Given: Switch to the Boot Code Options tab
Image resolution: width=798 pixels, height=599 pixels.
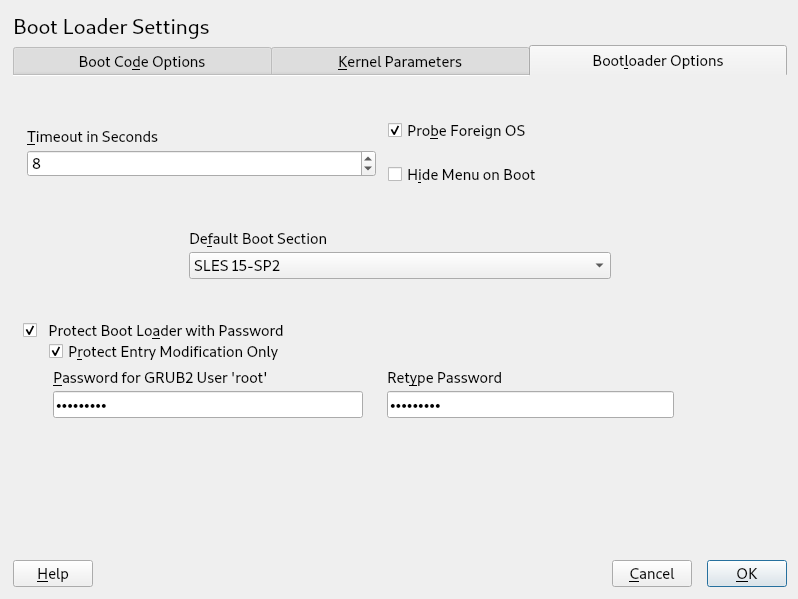Looking at the screenshot, I should pyautogui.click(x=142, y=61).
